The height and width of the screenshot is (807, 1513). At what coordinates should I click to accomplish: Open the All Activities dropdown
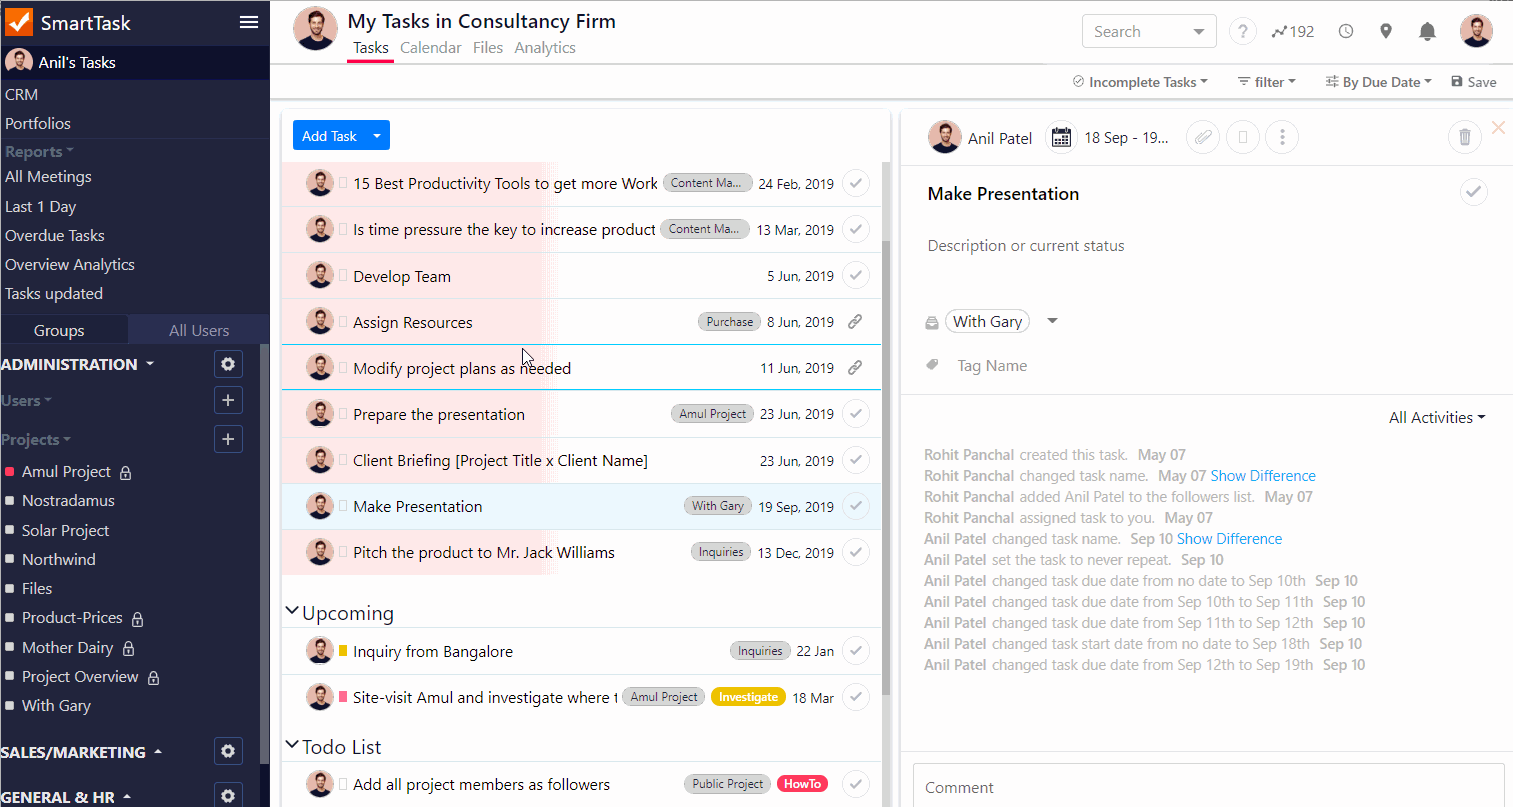[x=1437, y=417]
